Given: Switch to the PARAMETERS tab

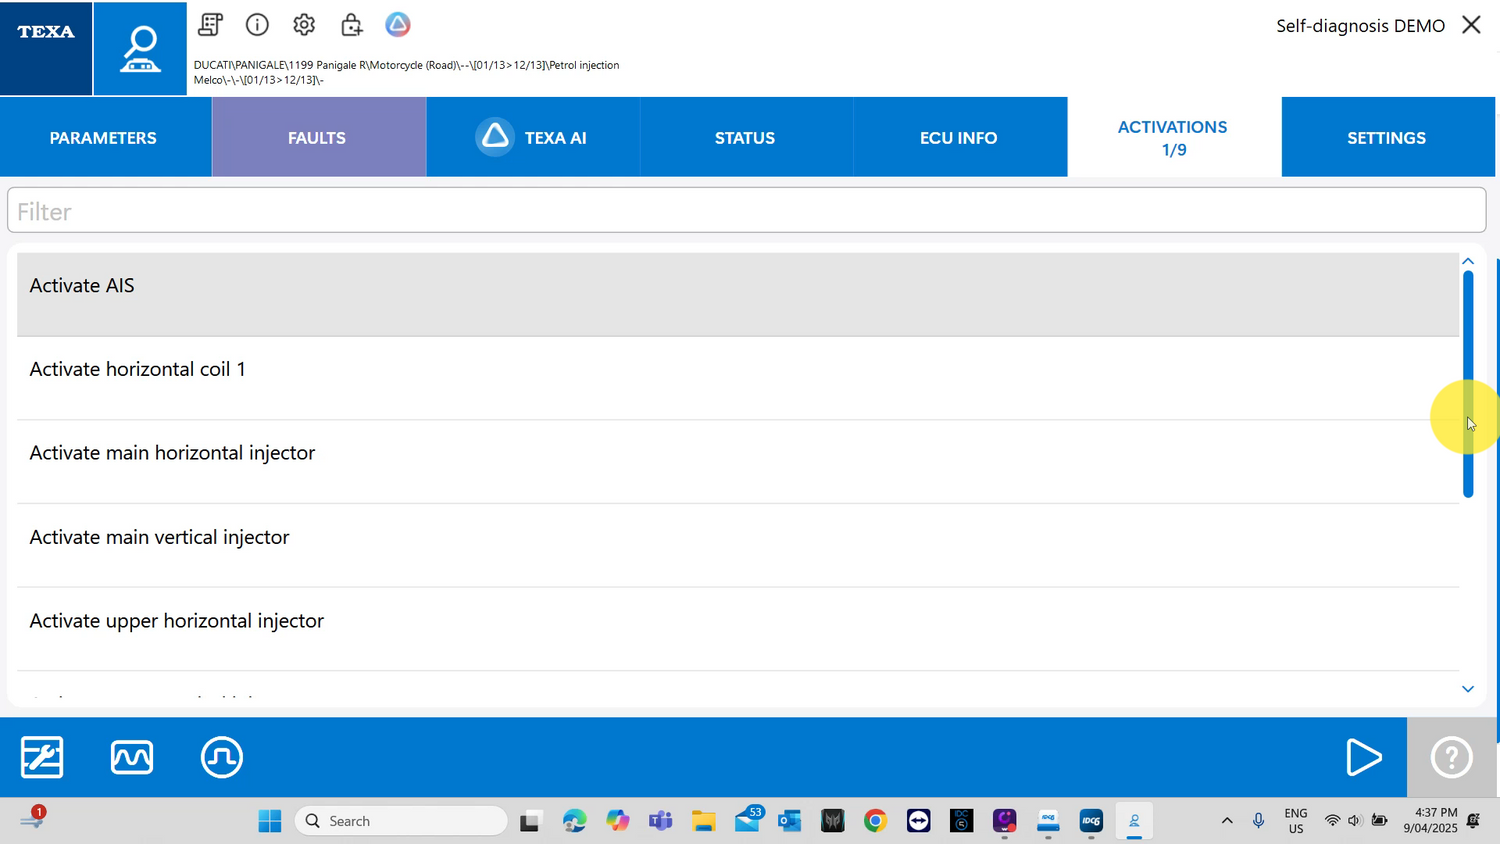Looking at the screenshot, I should 104,138.
